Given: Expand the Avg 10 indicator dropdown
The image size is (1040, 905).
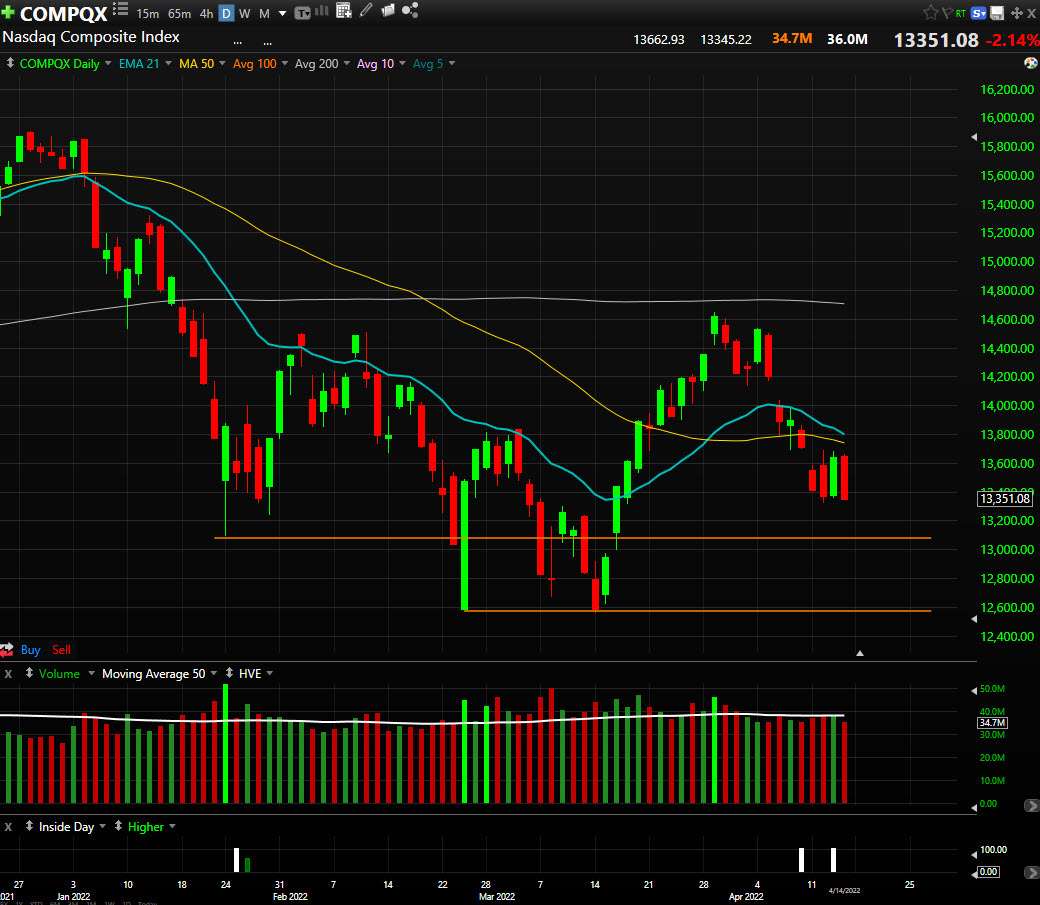Looking at the screenshot, I should point(402,63).
